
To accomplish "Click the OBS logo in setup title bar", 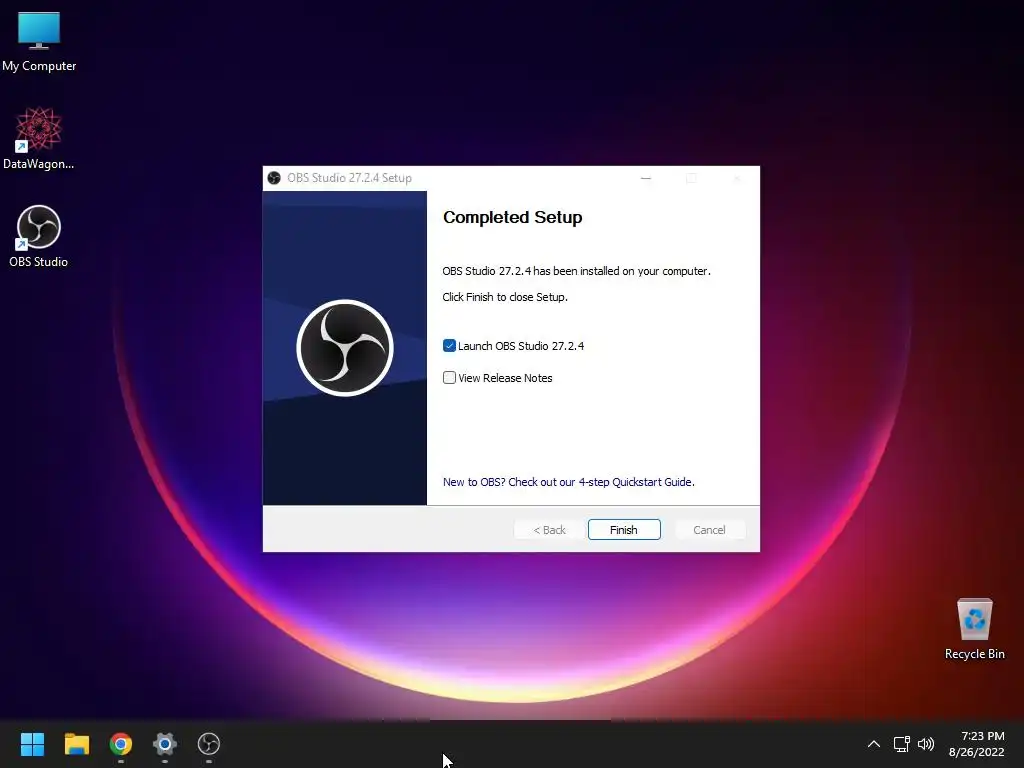I will click(274, 178).
